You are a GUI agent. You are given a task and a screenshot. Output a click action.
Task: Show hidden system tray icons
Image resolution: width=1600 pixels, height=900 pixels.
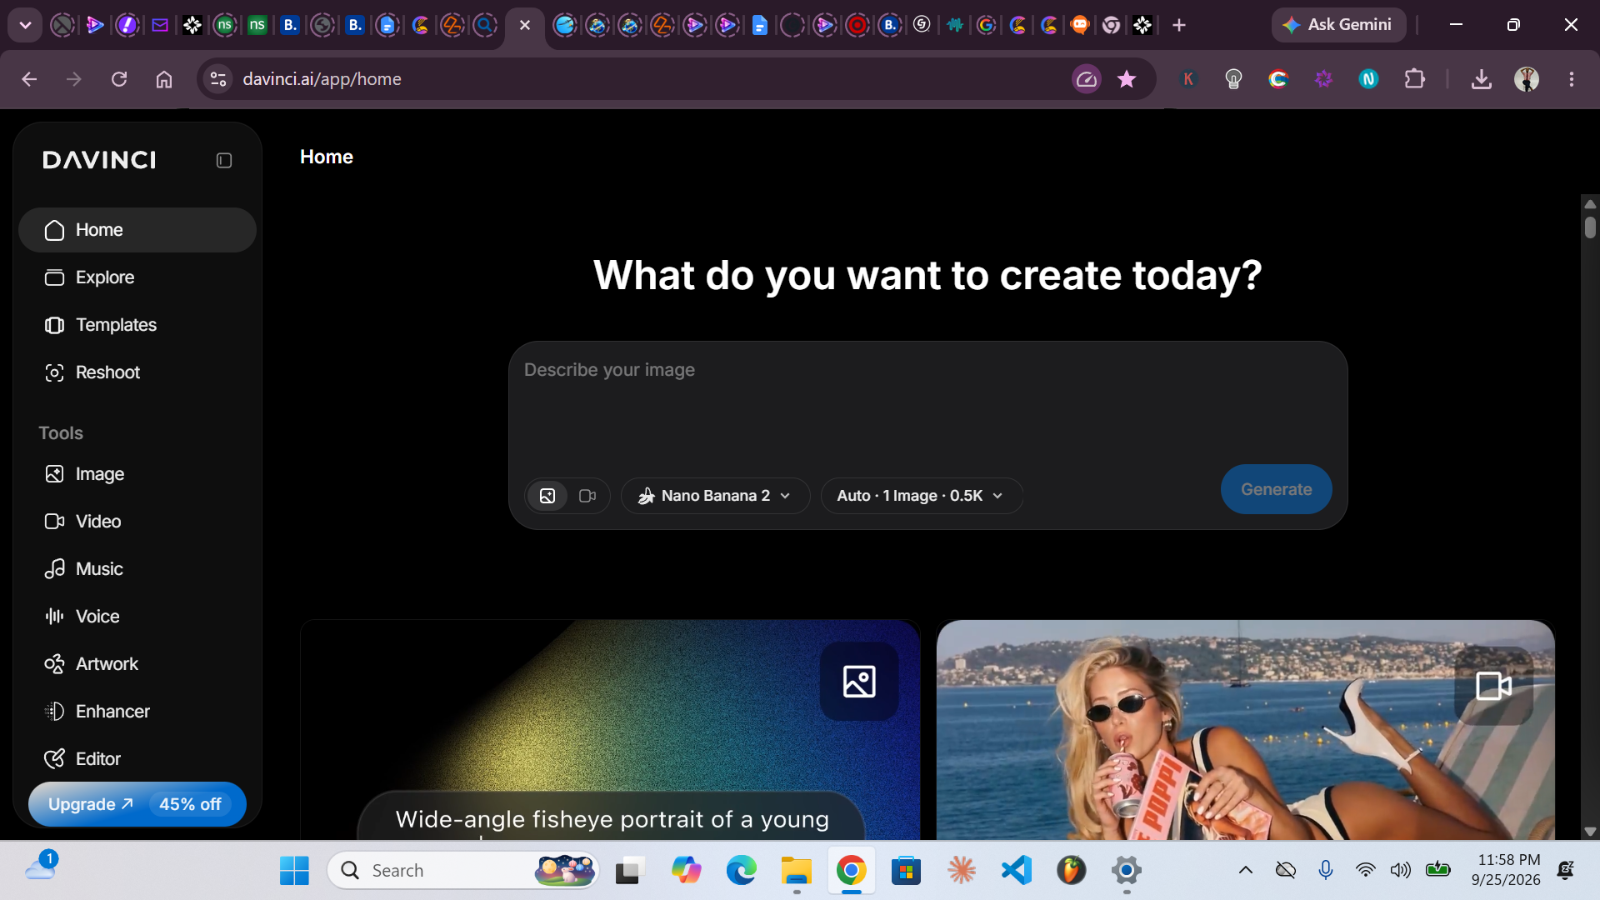1245,871
